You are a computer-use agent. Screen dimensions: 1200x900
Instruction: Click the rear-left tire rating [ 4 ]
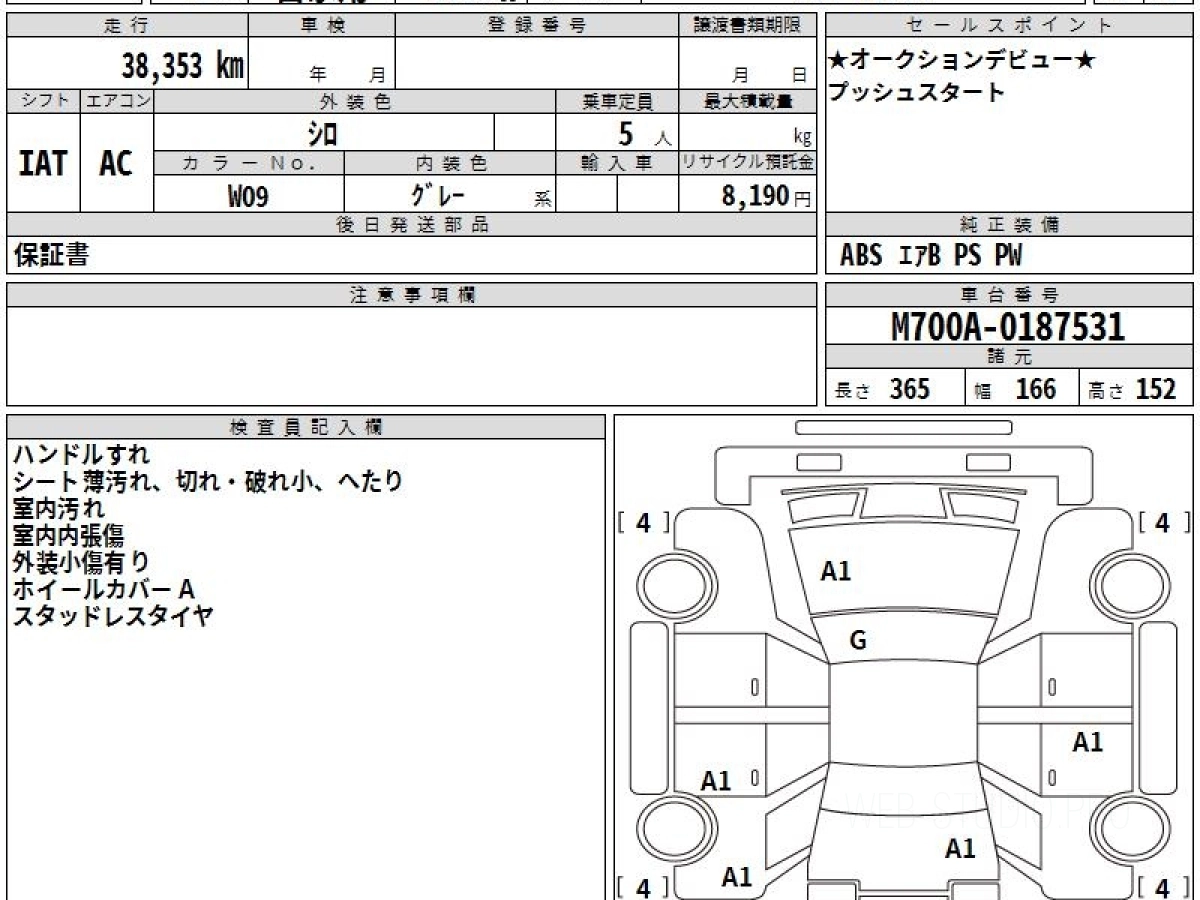[643, 887]
